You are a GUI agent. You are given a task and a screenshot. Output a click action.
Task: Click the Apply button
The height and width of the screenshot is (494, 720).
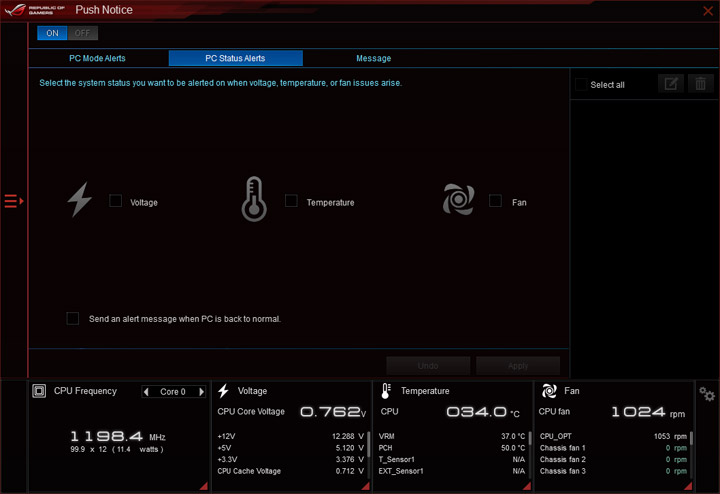[x=518, y=366]
